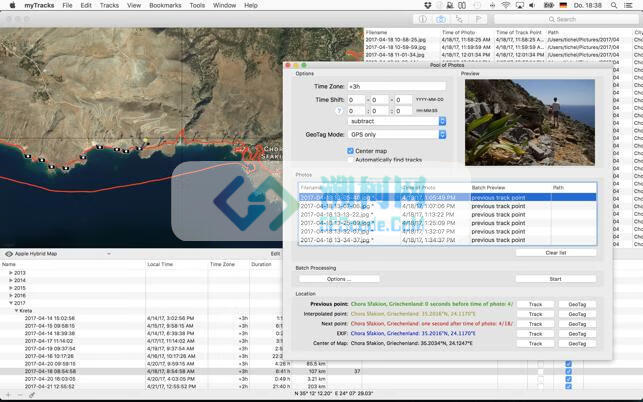Open the volume control in menu bar
This screenshot has height=402, width=643.
[x=532, y=5]
